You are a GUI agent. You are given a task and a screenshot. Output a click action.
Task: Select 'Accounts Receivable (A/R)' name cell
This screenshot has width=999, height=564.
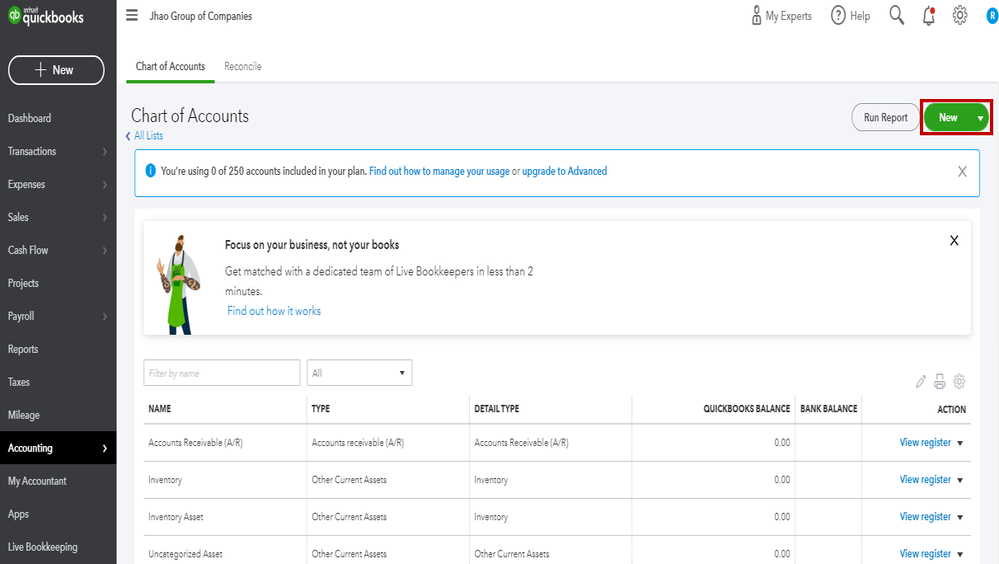196,443
